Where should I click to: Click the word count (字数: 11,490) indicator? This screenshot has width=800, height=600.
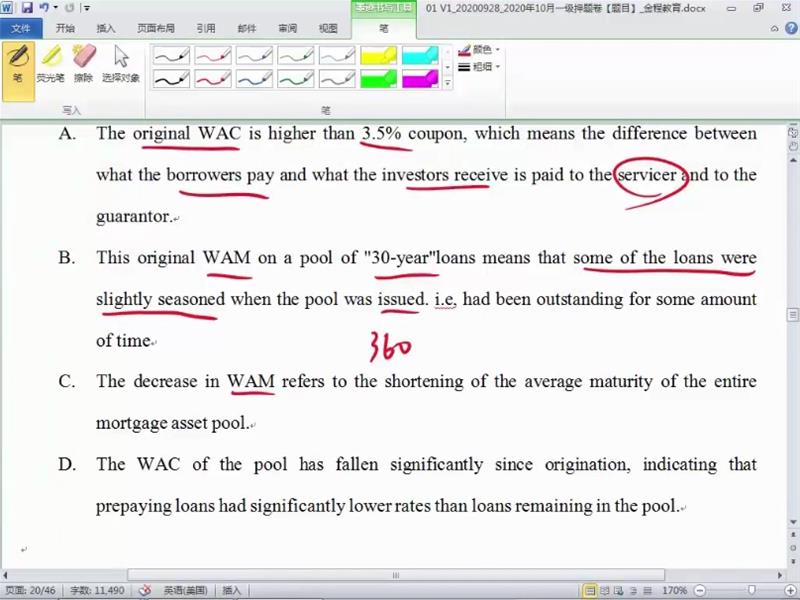coord(97,591)
